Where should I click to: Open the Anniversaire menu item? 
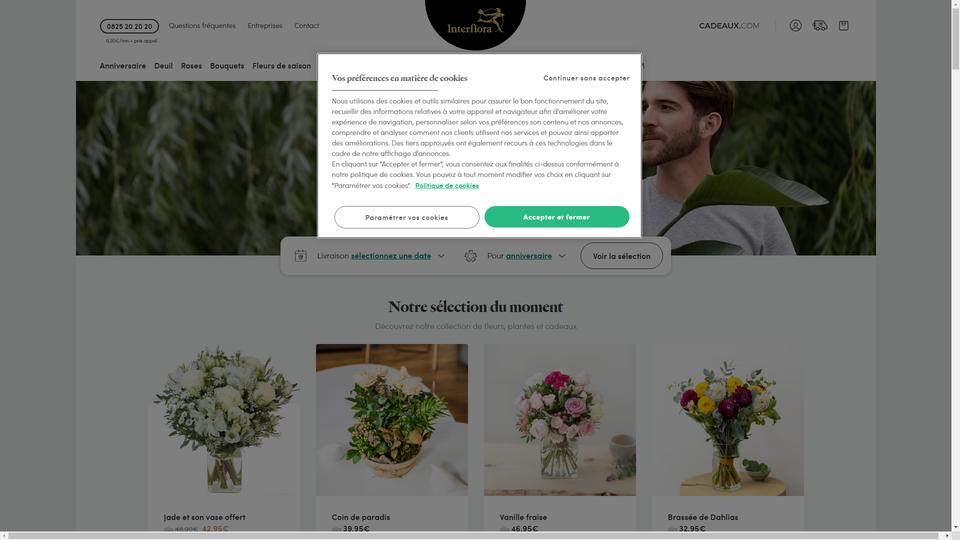point(122,66)
